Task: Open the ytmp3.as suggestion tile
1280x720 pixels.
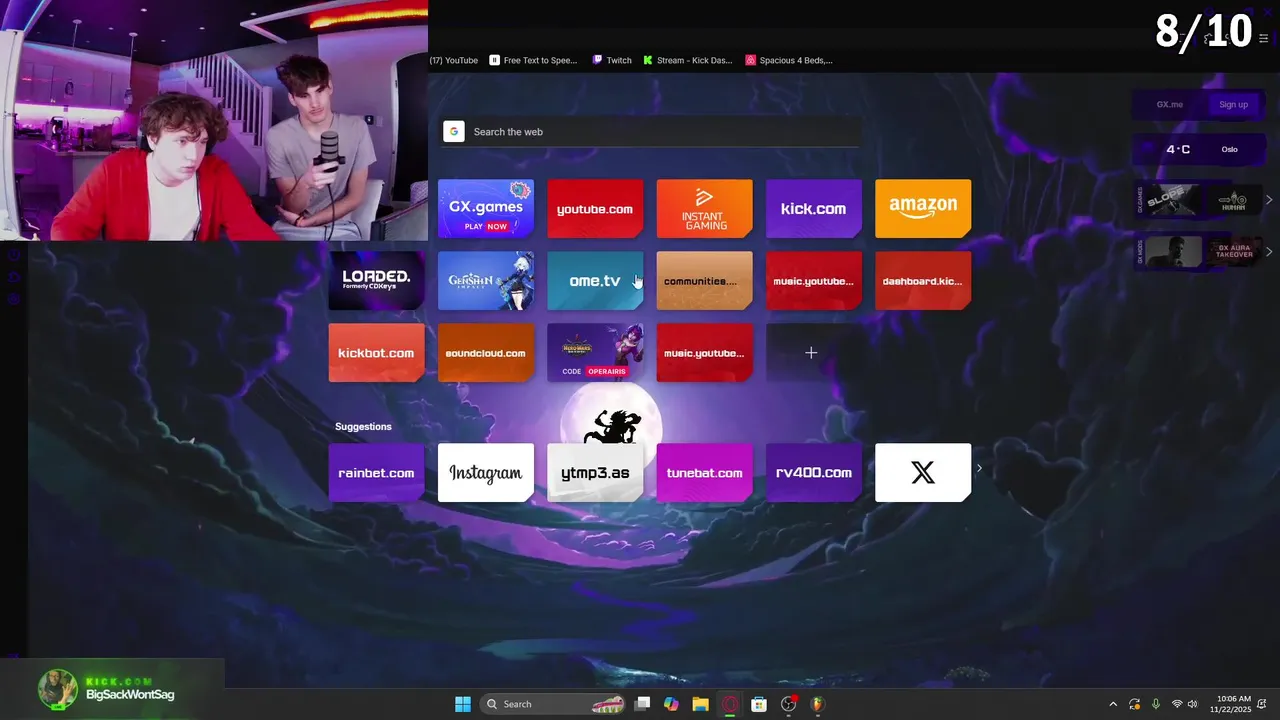Action: pos(595,473)
